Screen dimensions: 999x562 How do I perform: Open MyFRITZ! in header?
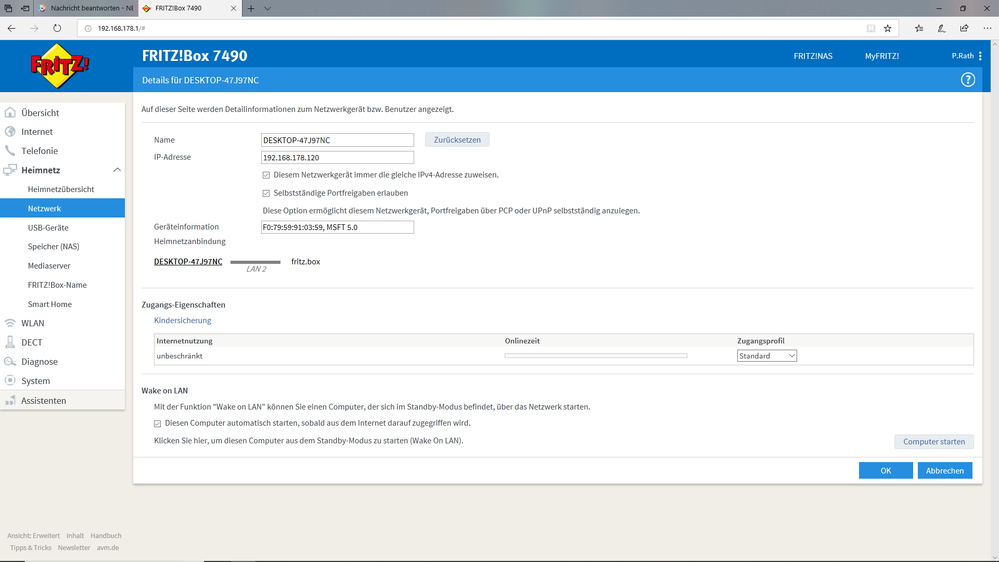coord(882,56)
